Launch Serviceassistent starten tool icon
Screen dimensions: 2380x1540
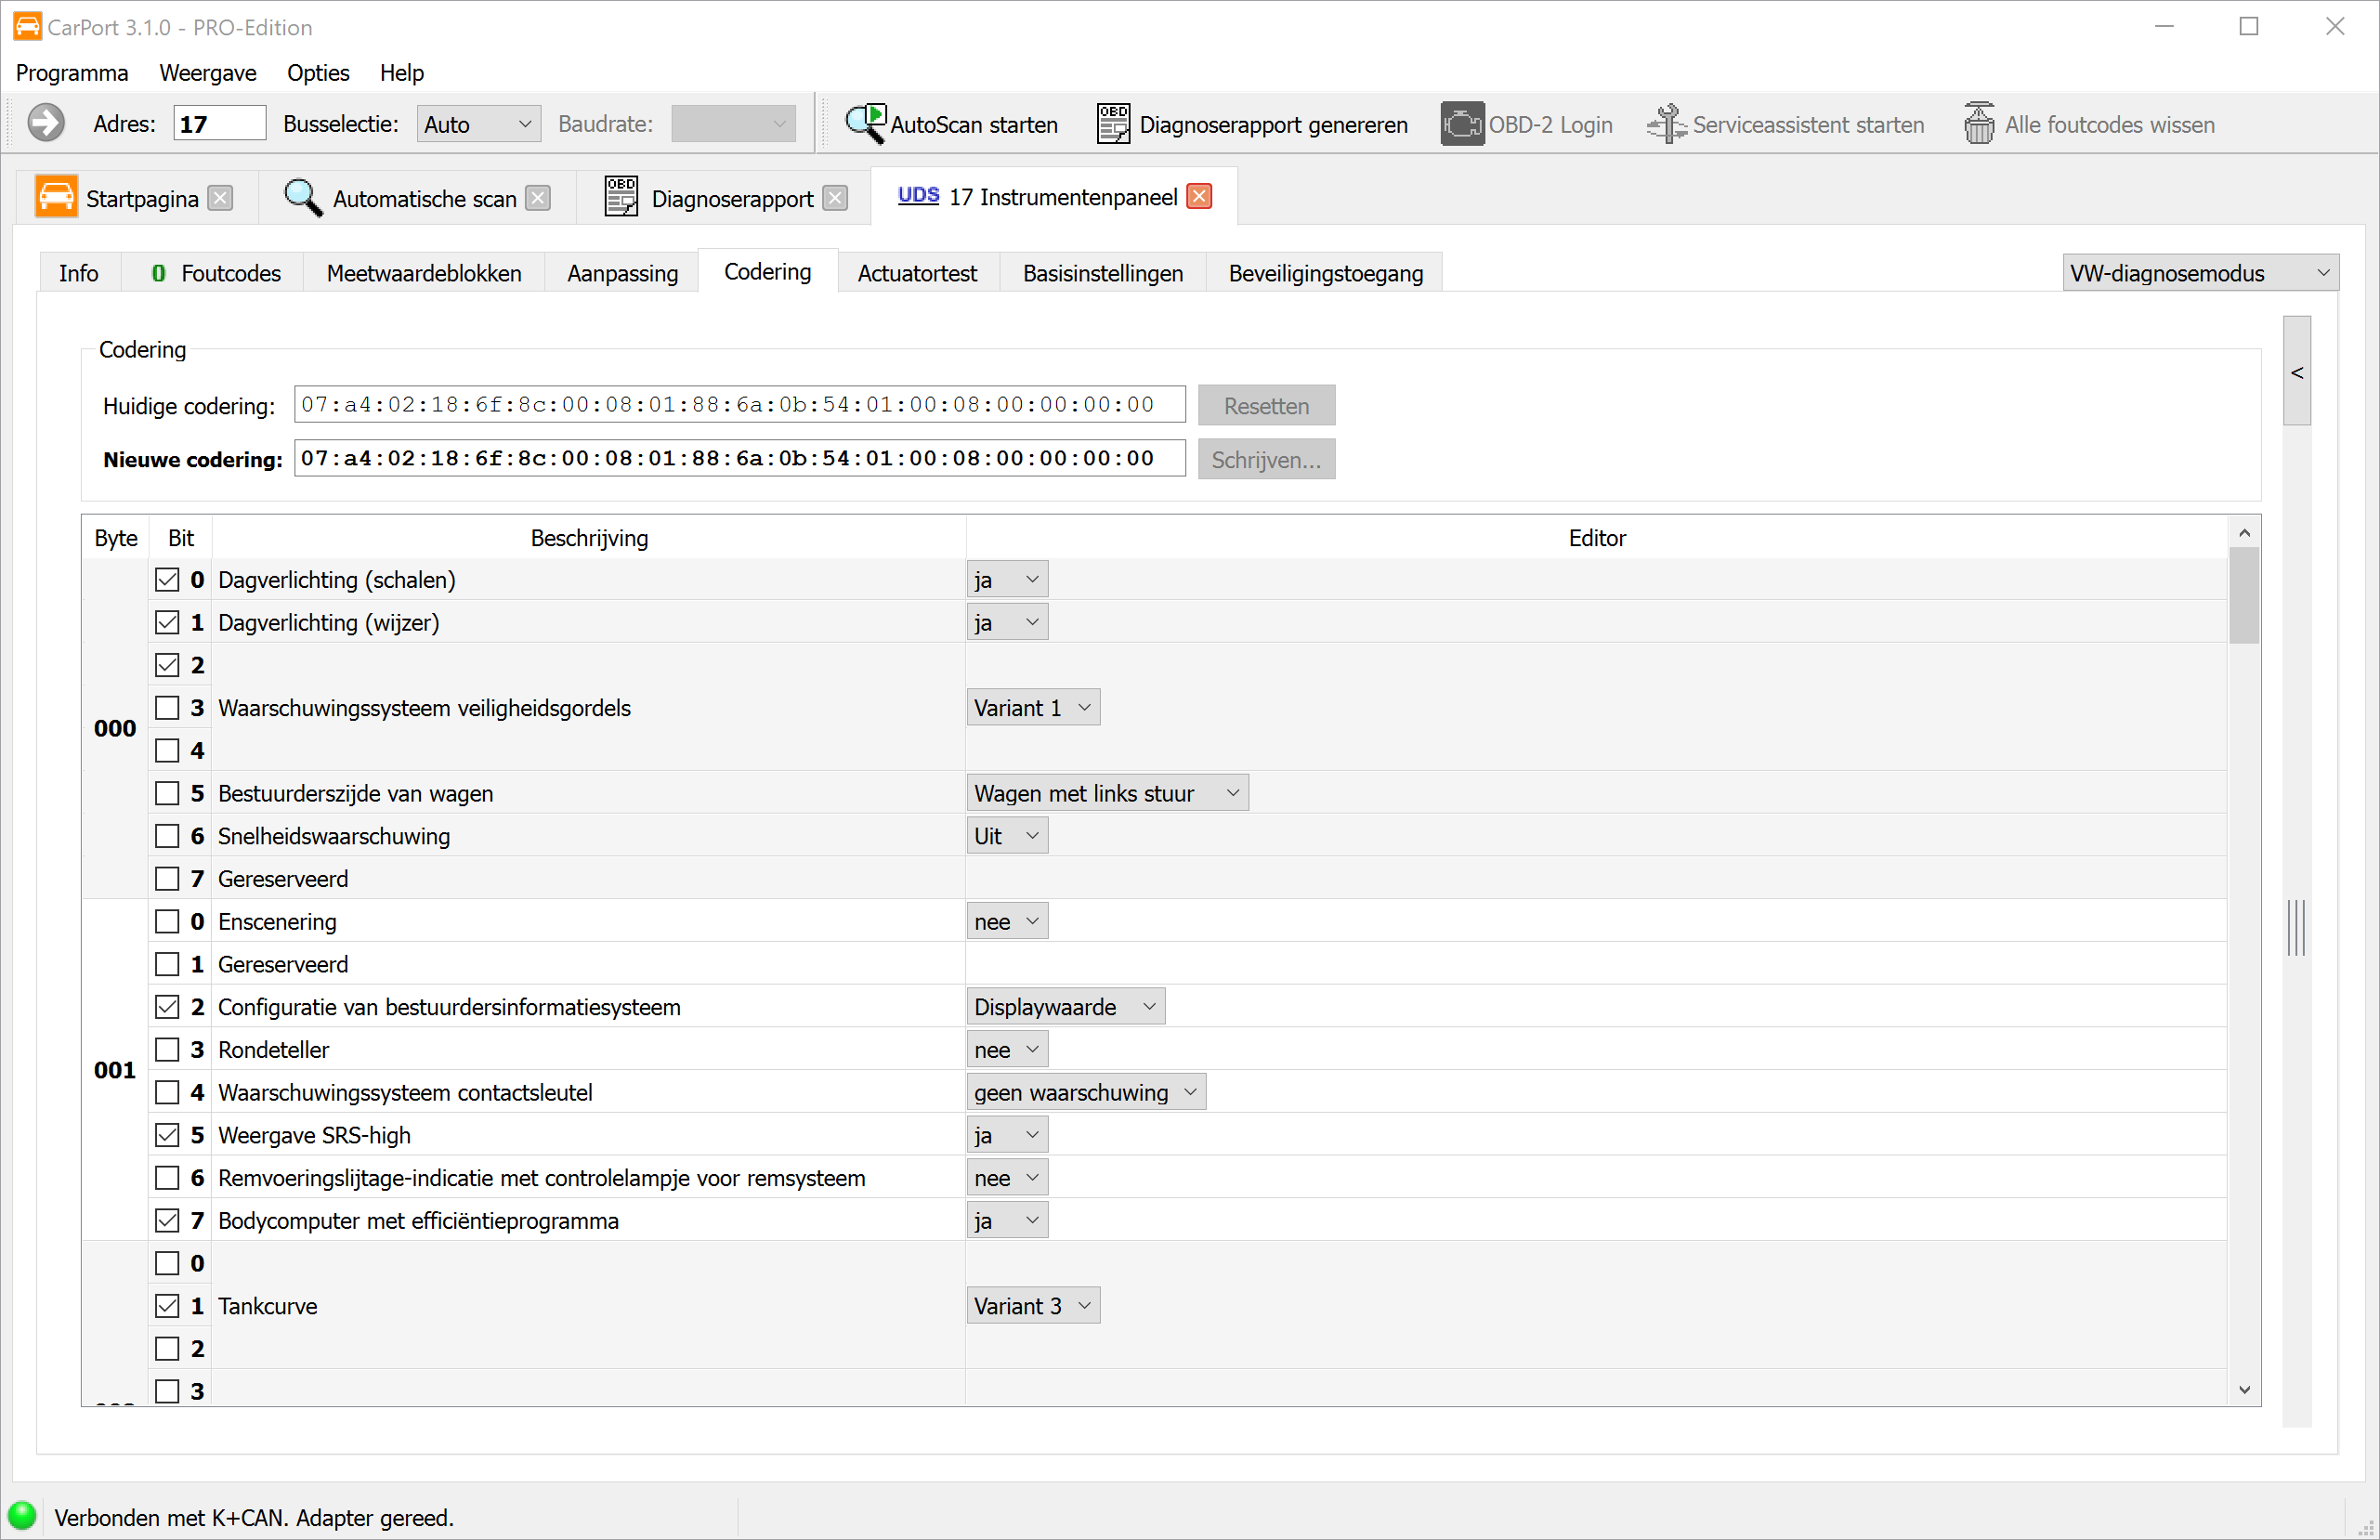point(1666,124)
